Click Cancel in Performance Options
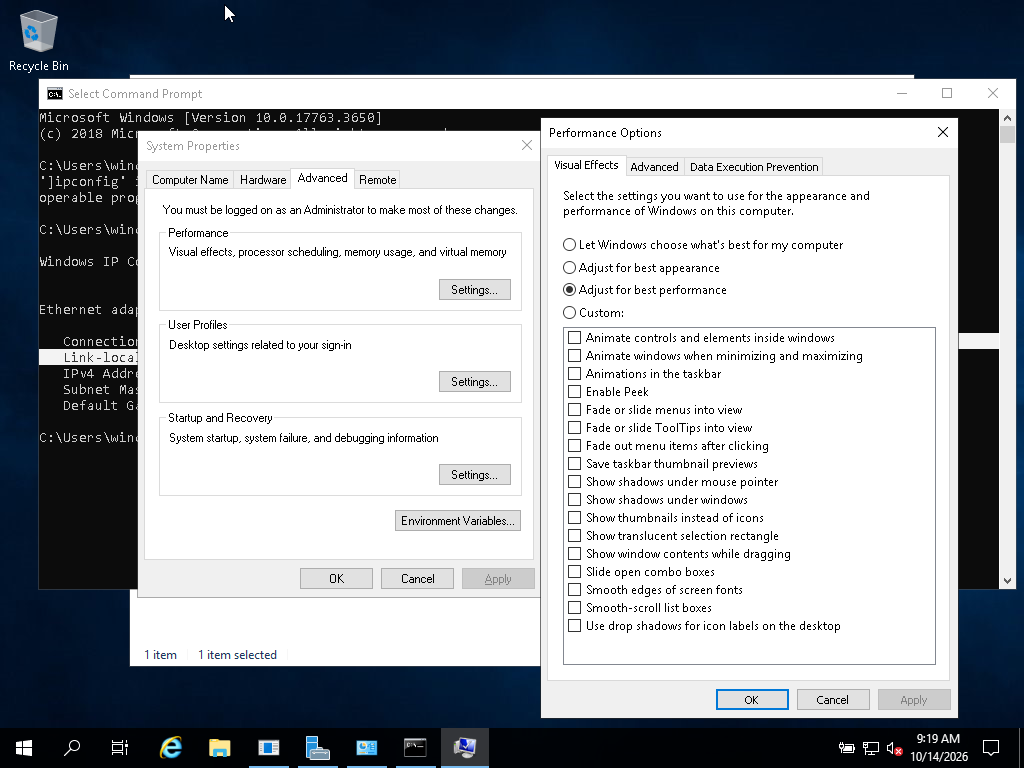This screenshot has width=1024, height=768. pos(833,699)
